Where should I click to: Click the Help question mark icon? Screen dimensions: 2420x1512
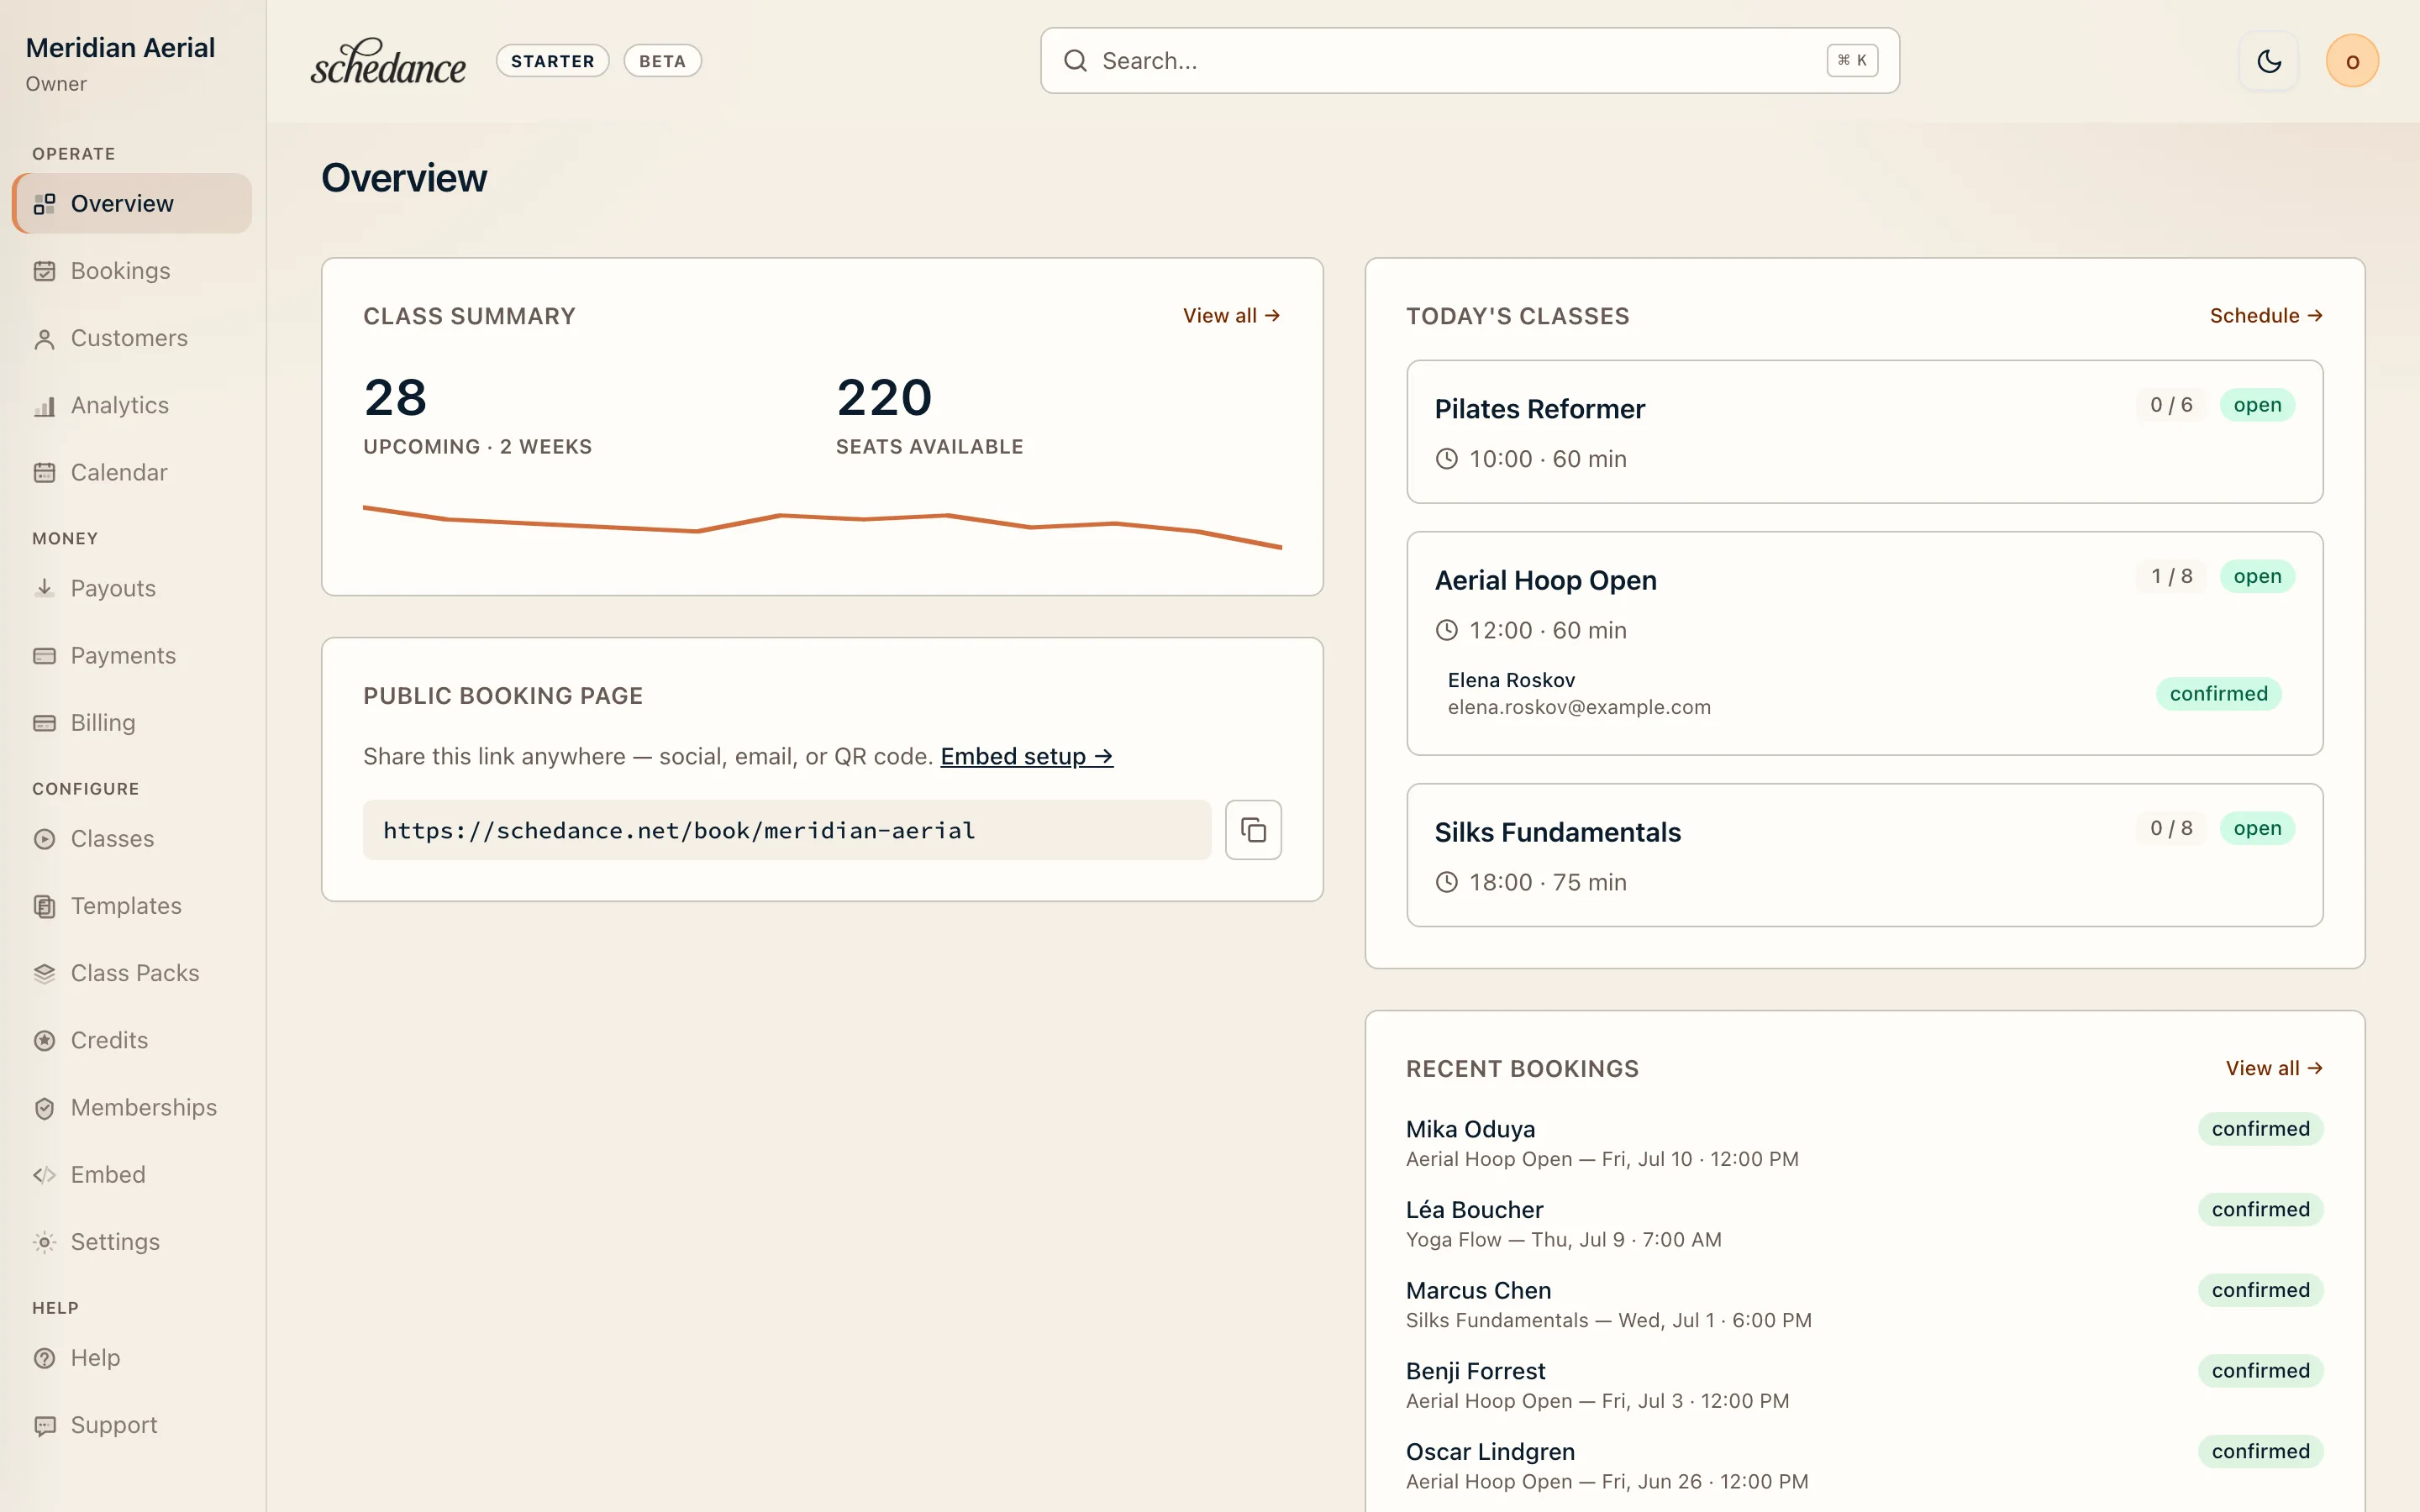(x=44, y=1358)
